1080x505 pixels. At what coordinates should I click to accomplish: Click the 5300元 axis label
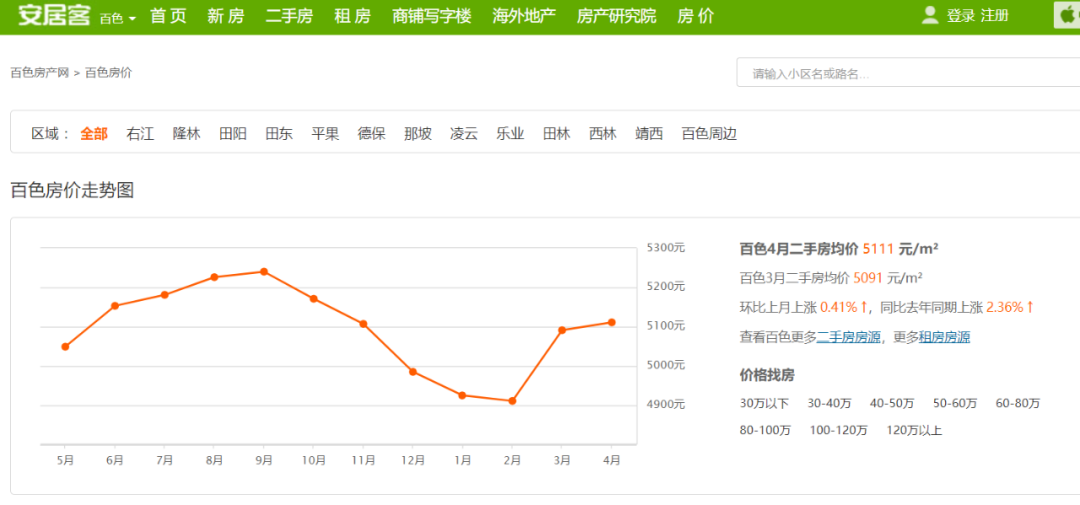coord(665,247)
